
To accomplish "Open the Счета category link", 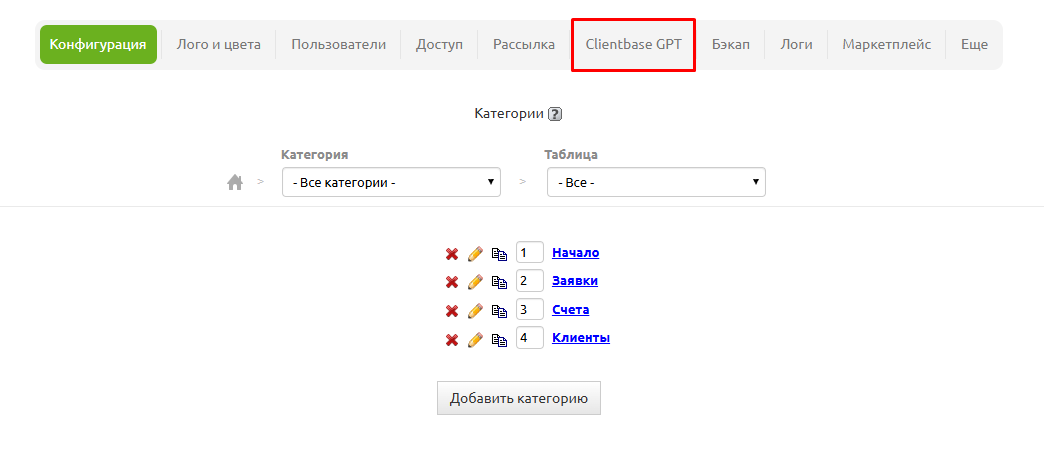I will (x=571, y=309).
